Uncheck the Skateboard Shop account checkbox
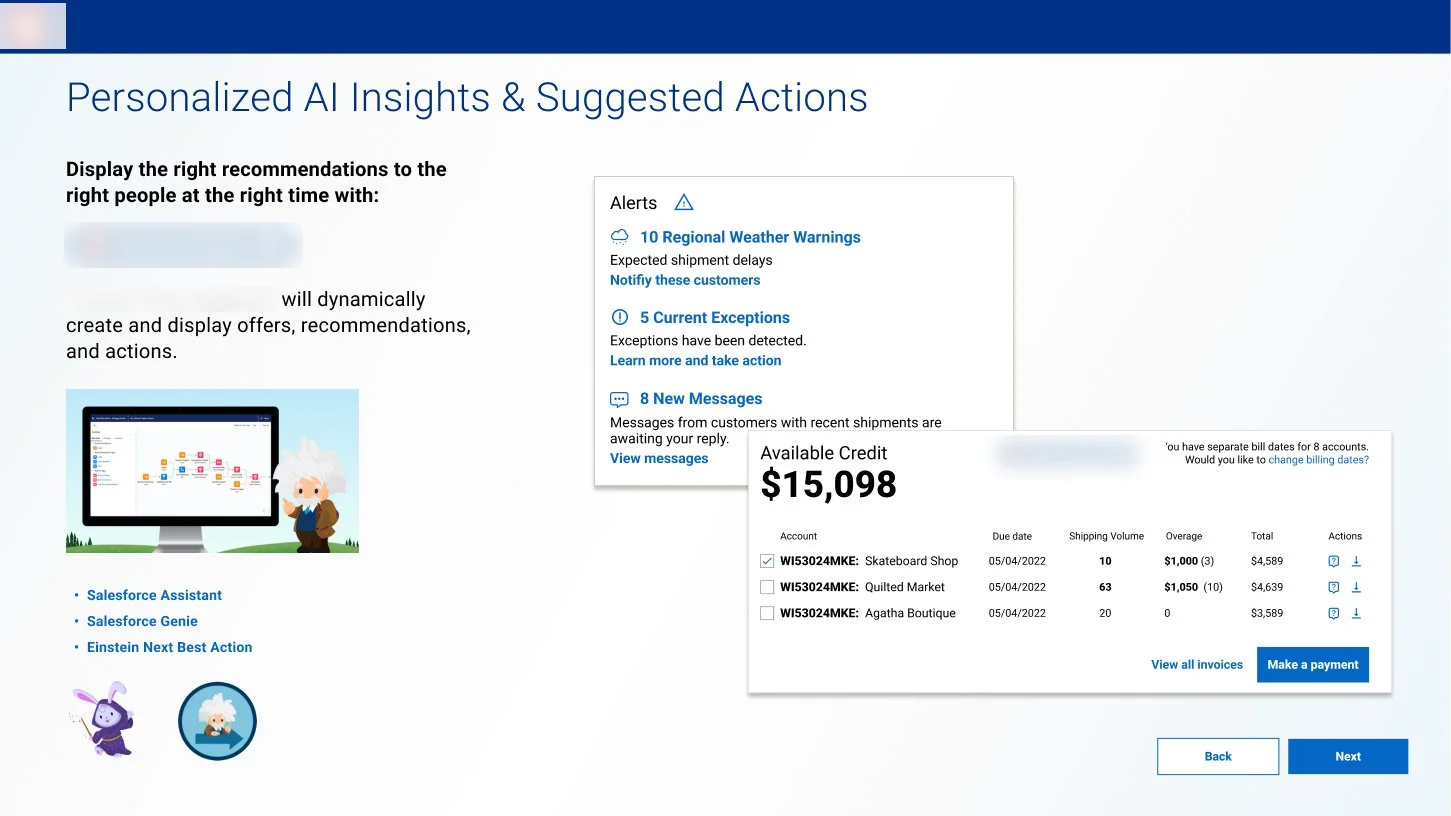1451x816 pixels. coord(767,561)
